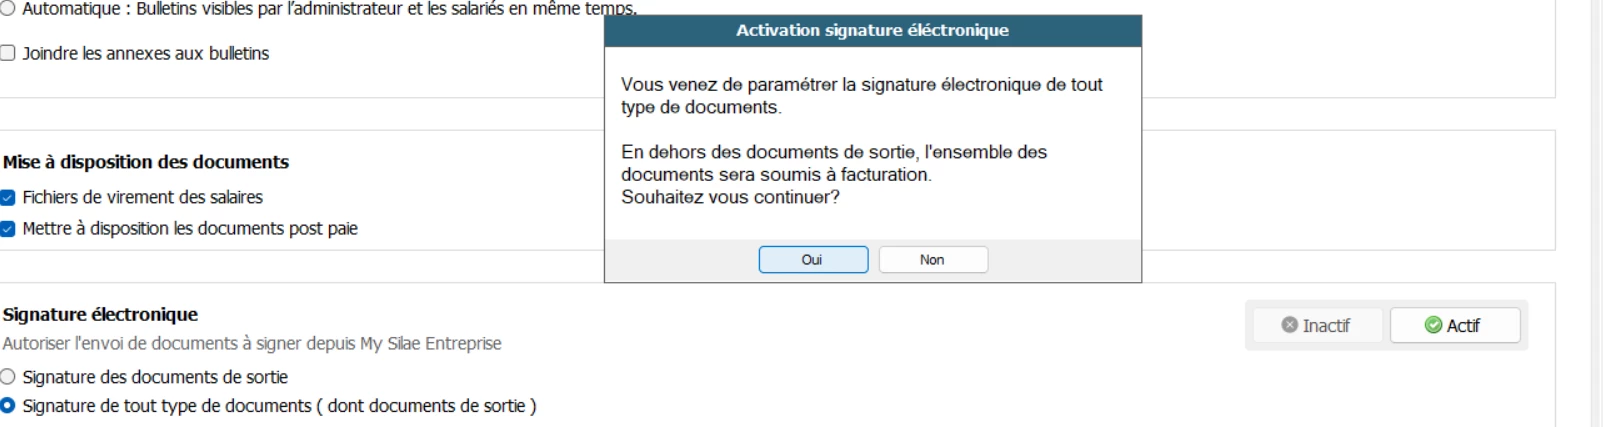Enable Joindre les annexes aux bulletins checkbox
Screen dimensions: 1603x427
[x=8, y=53]
